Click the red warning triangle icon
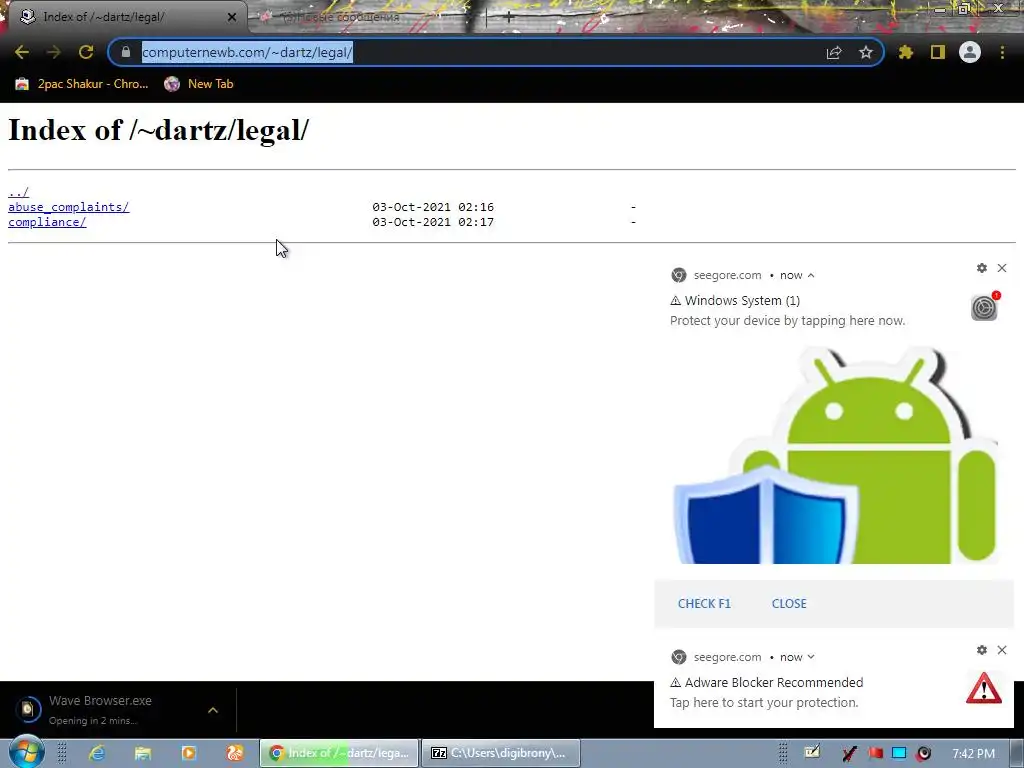The image size is (1024, 768). (x=984, y=688)
